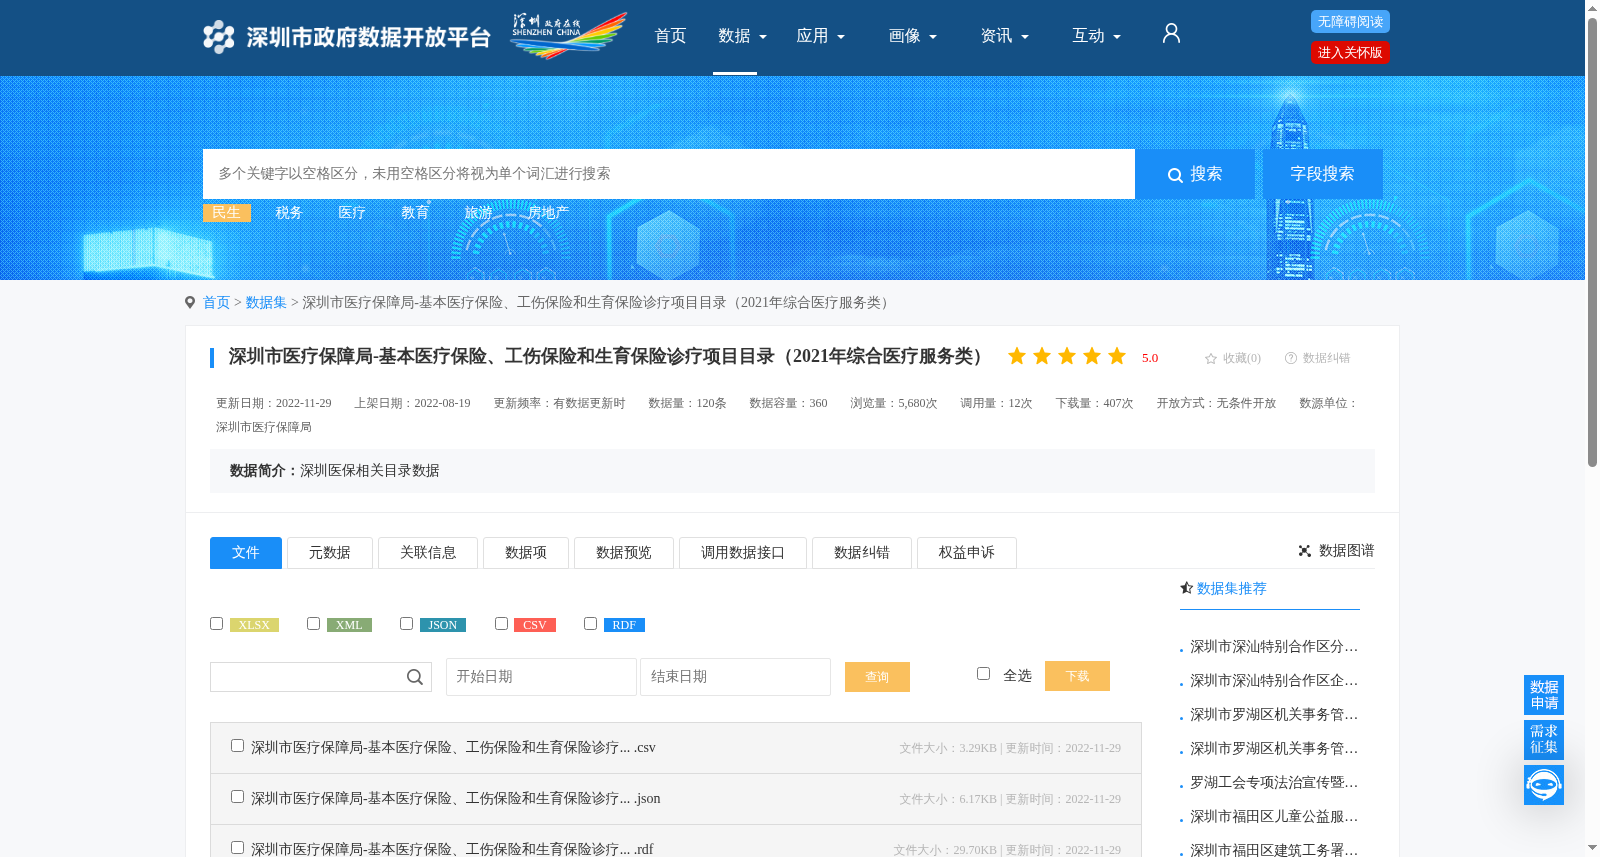Check the RDF format checkbox

[x=590, y=624]
